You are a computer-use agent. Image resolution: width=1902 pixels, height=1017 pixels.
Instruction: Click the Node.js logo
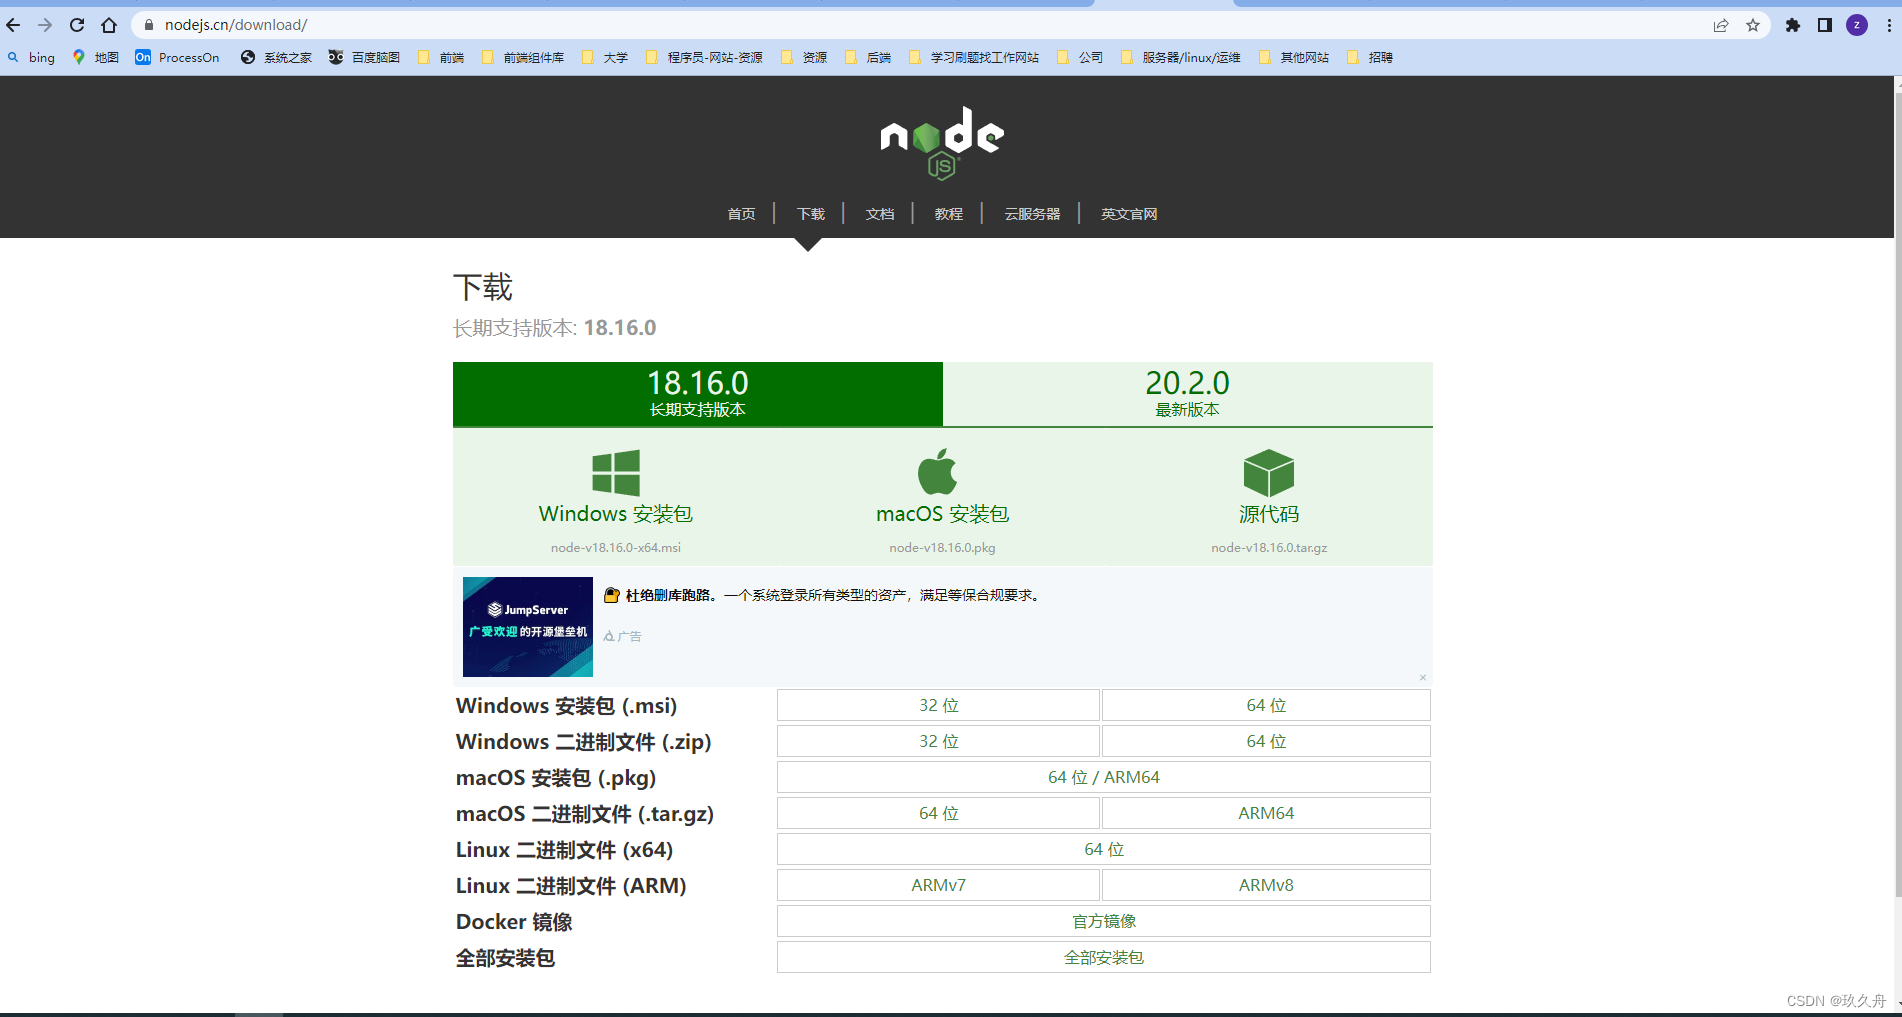click(940, 142)
